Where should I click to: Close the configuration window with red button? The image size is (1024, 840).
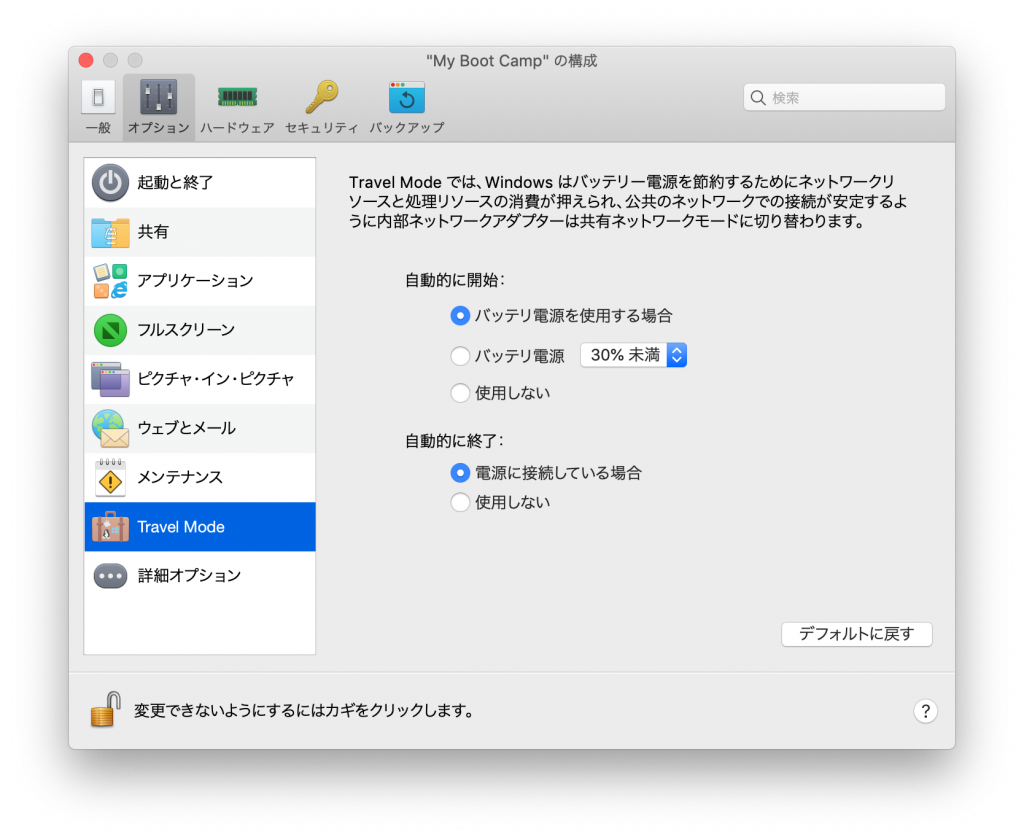[86, 60]
